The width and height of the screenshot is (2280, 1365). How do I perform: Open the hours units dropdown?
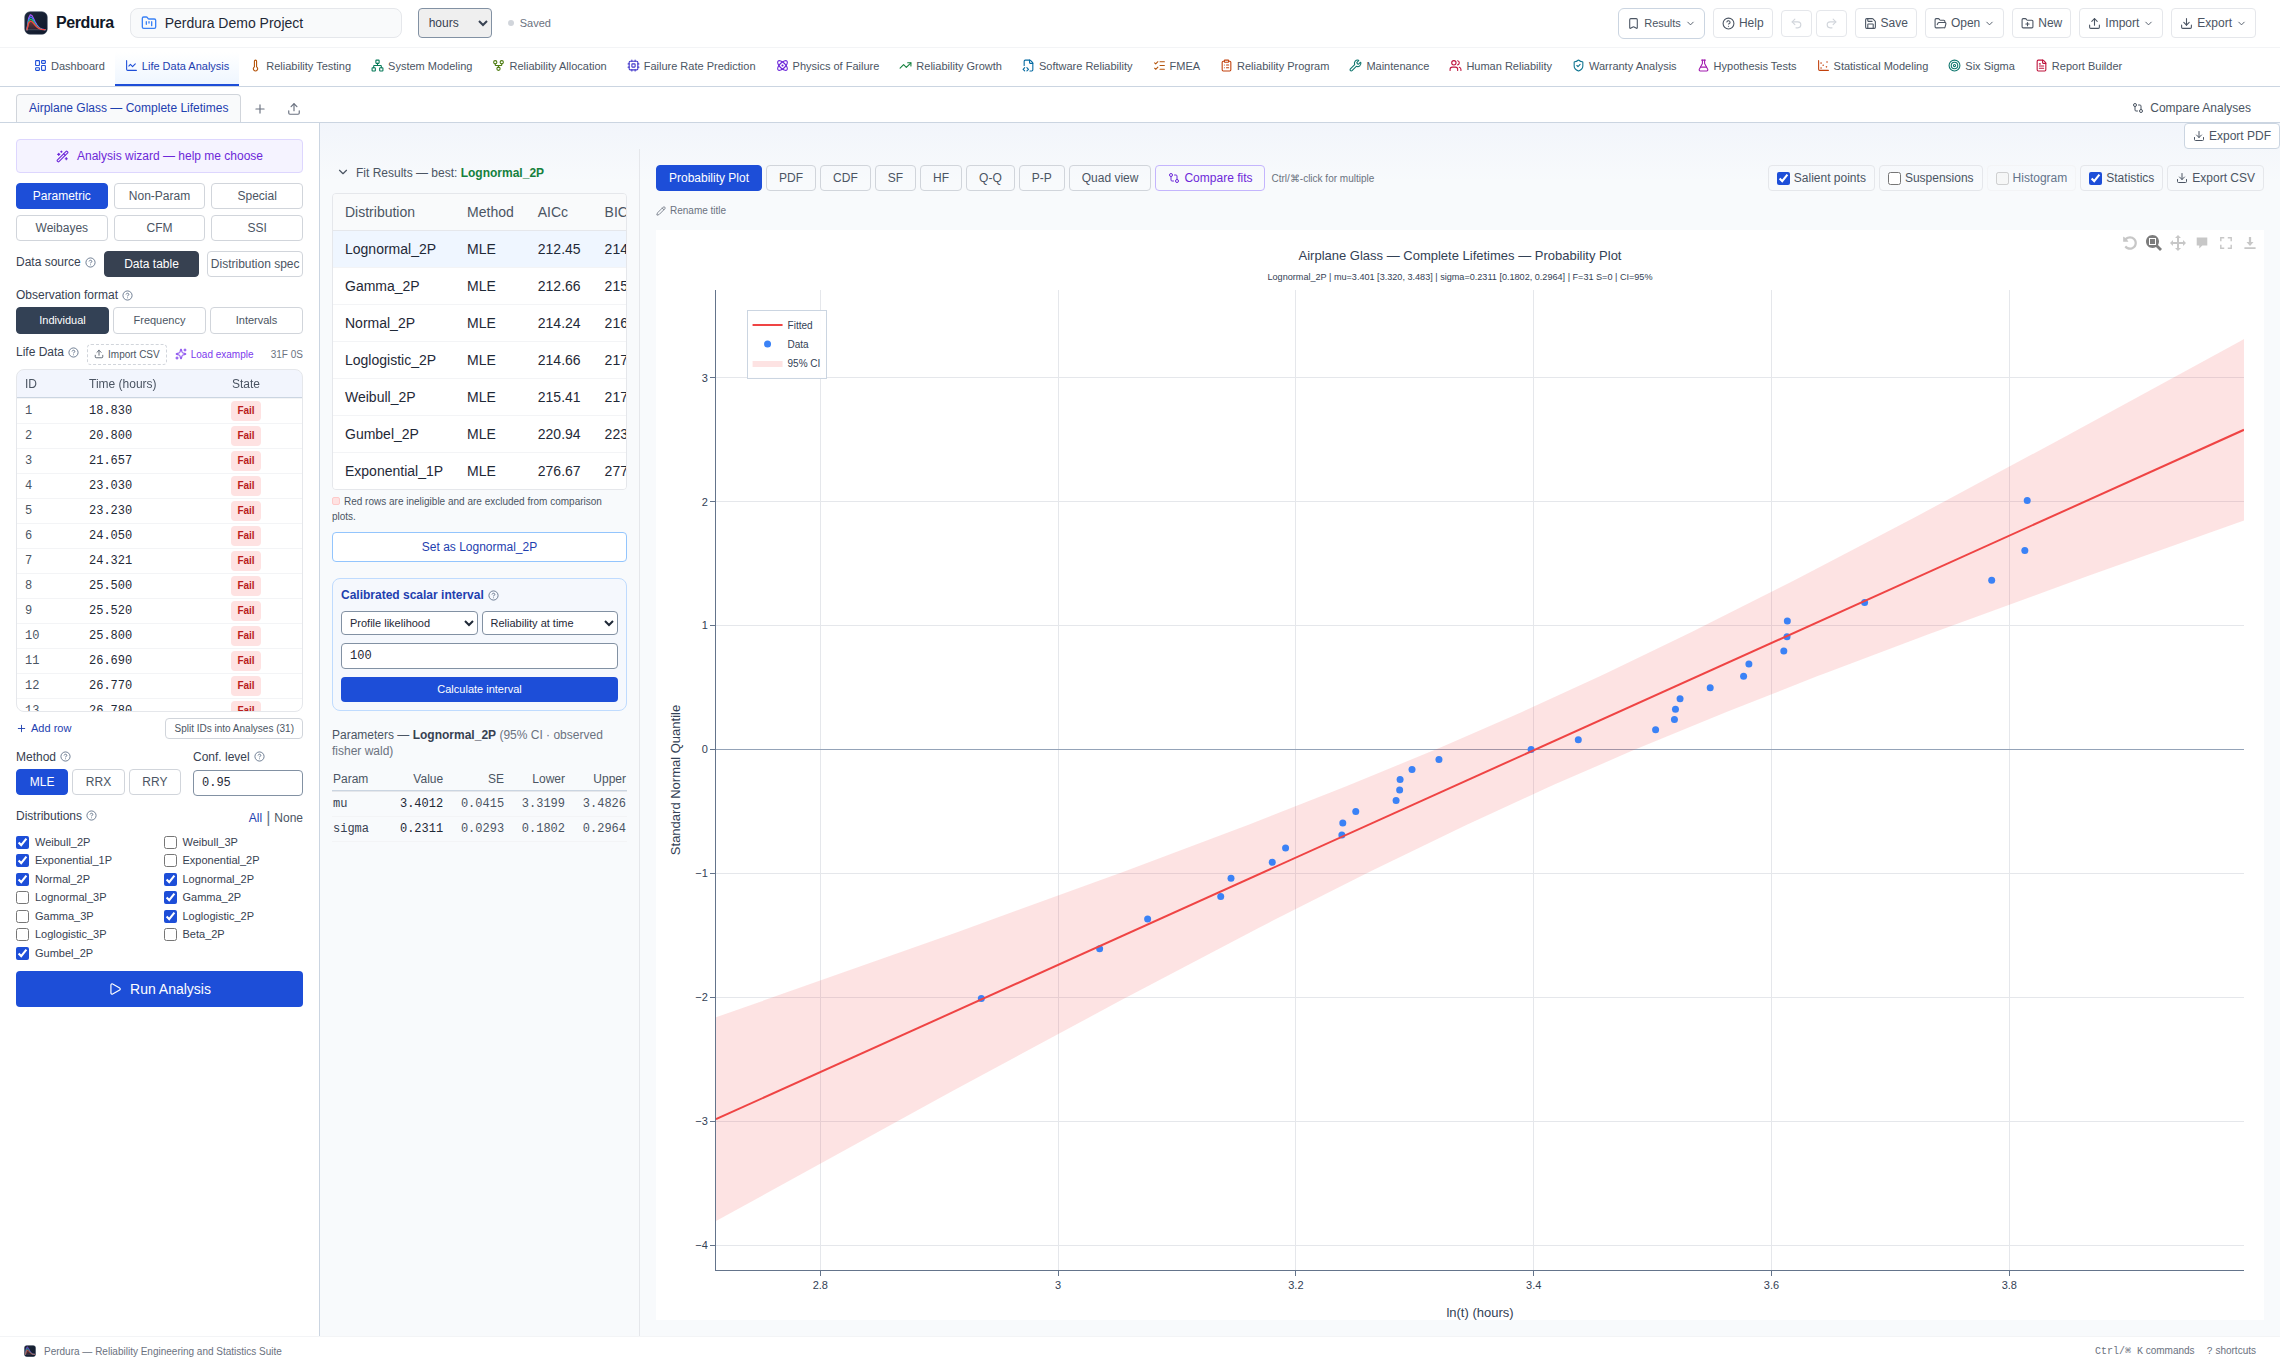455,23
